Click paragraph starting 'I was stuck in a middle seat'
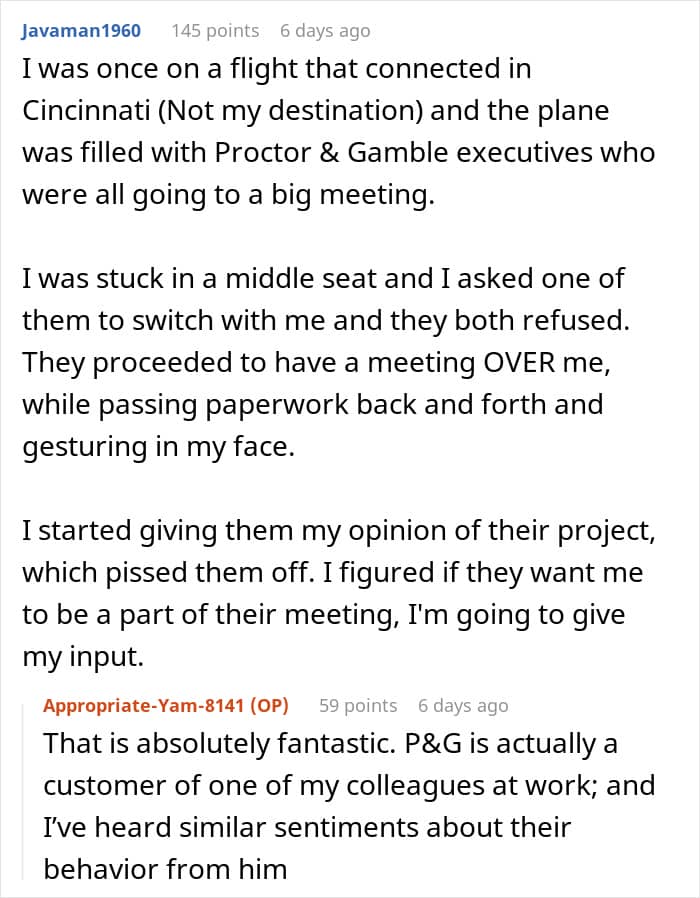This screenshot has height=898, width=700. (326, 362)
